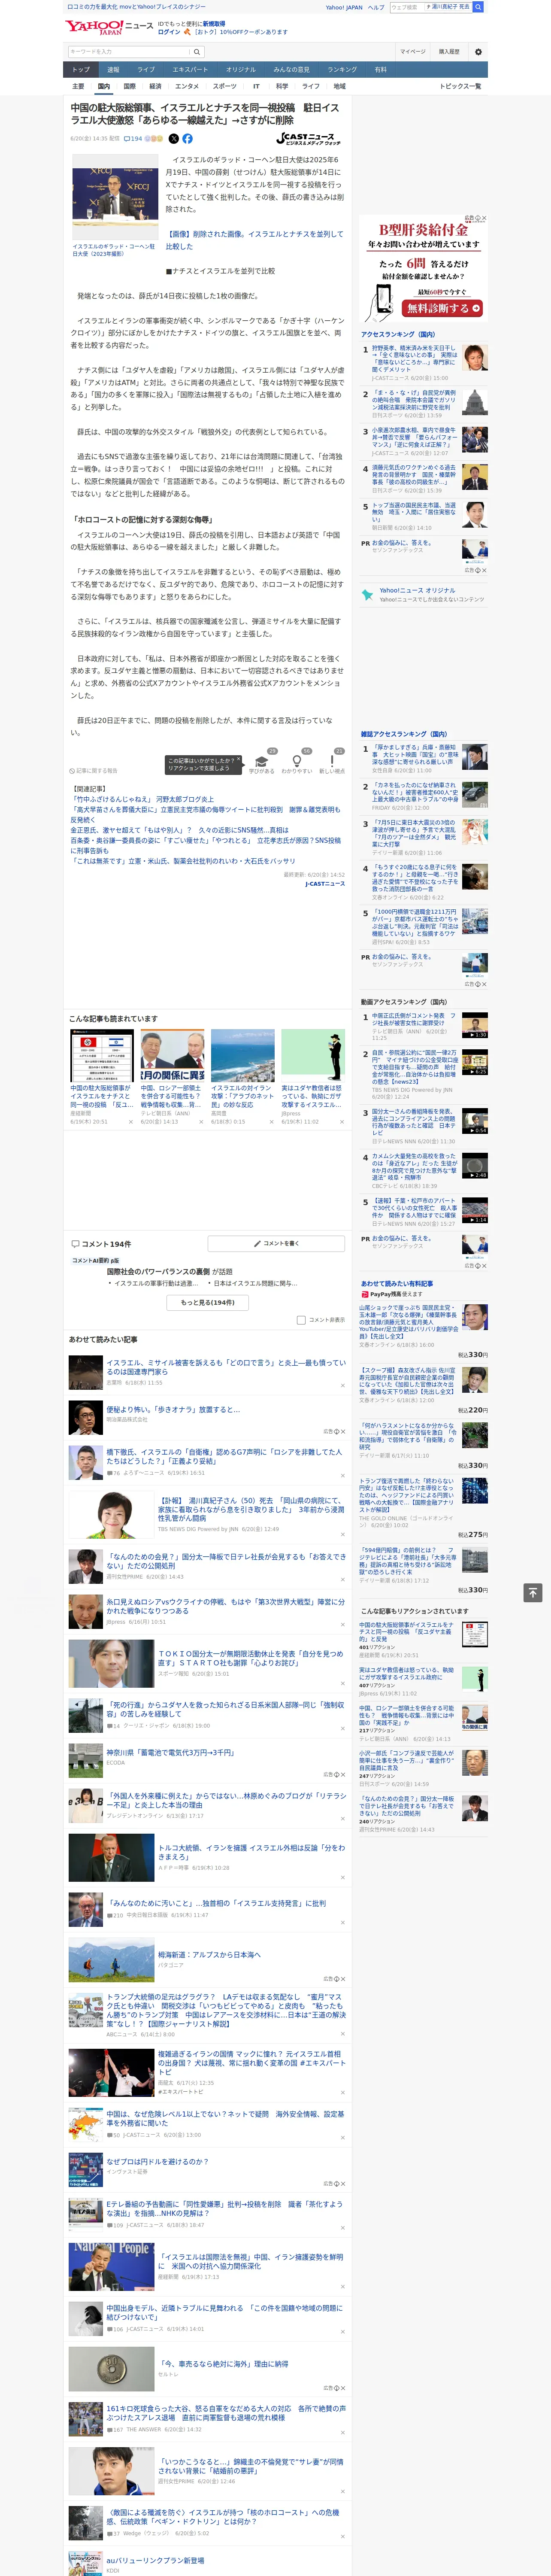Open the 【画像】削除された画像 link
This screenshot has height=2576, width=551.
click(x=254, y=240)
